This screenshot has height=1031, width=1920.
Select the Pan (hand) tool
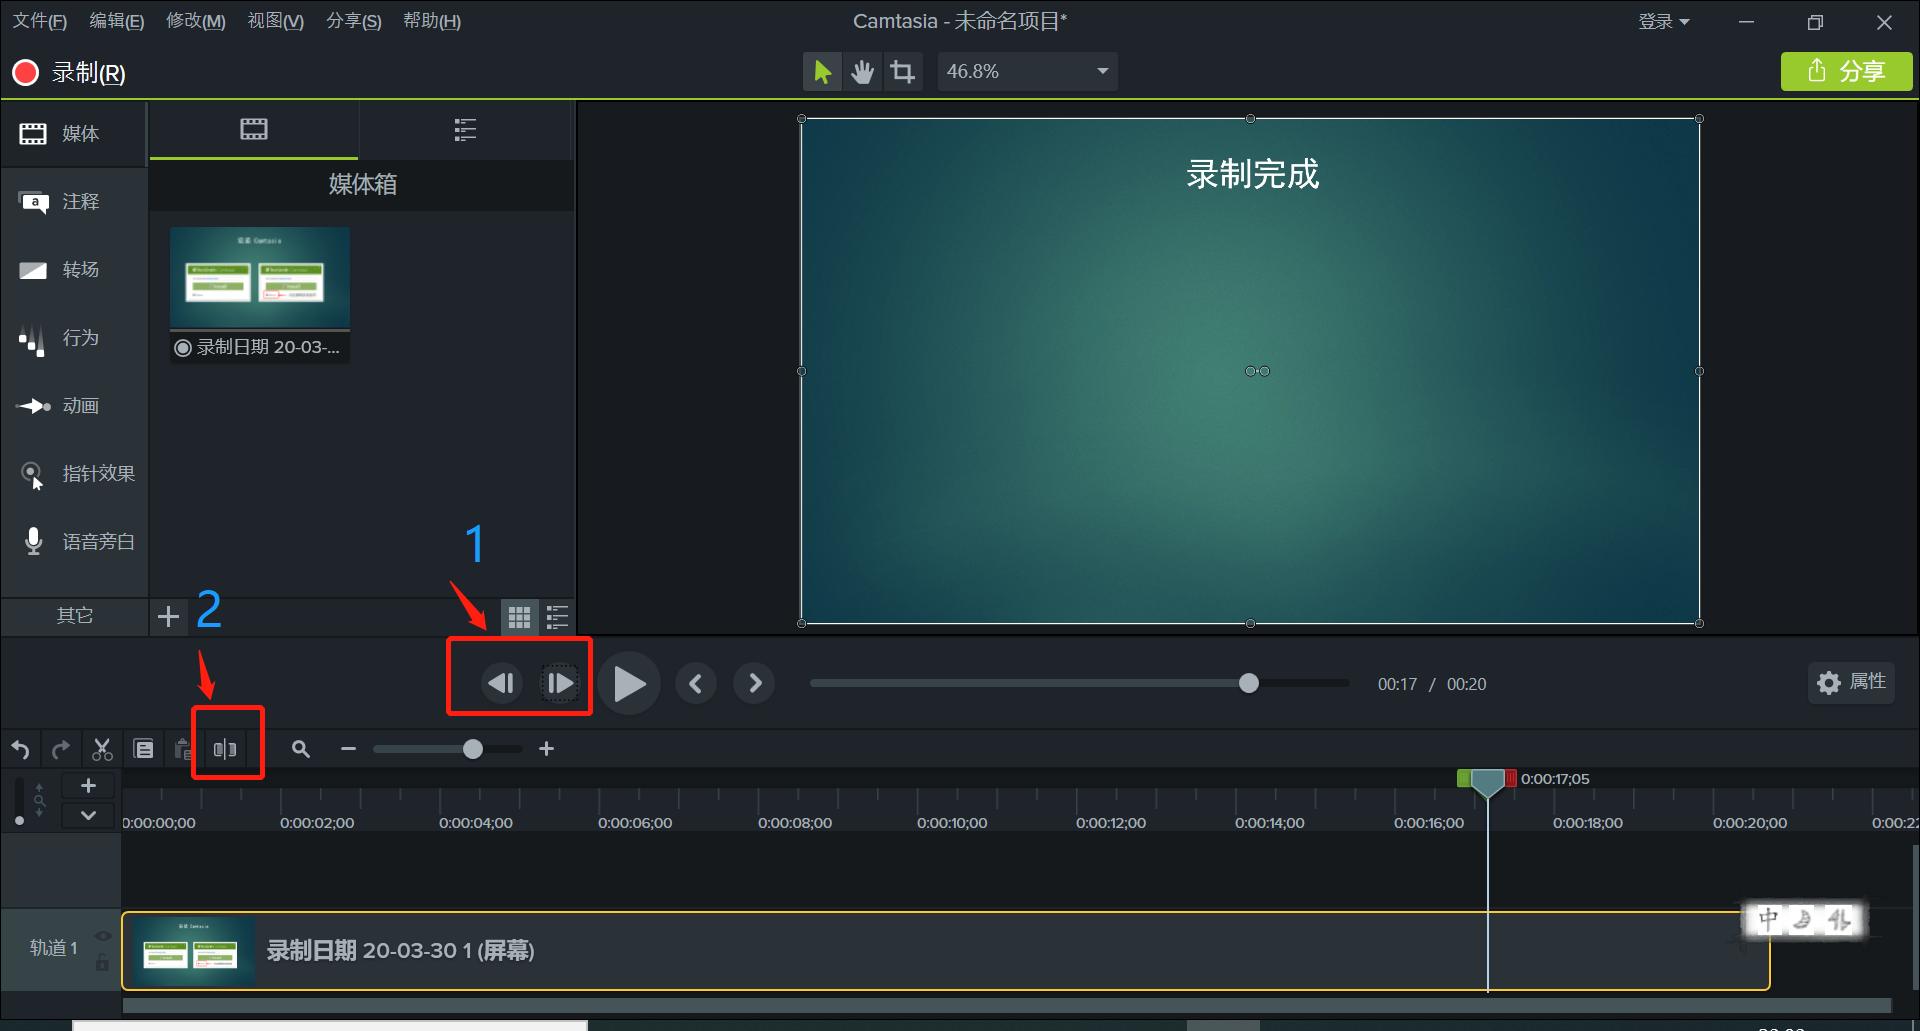click(x=861, y=71)
